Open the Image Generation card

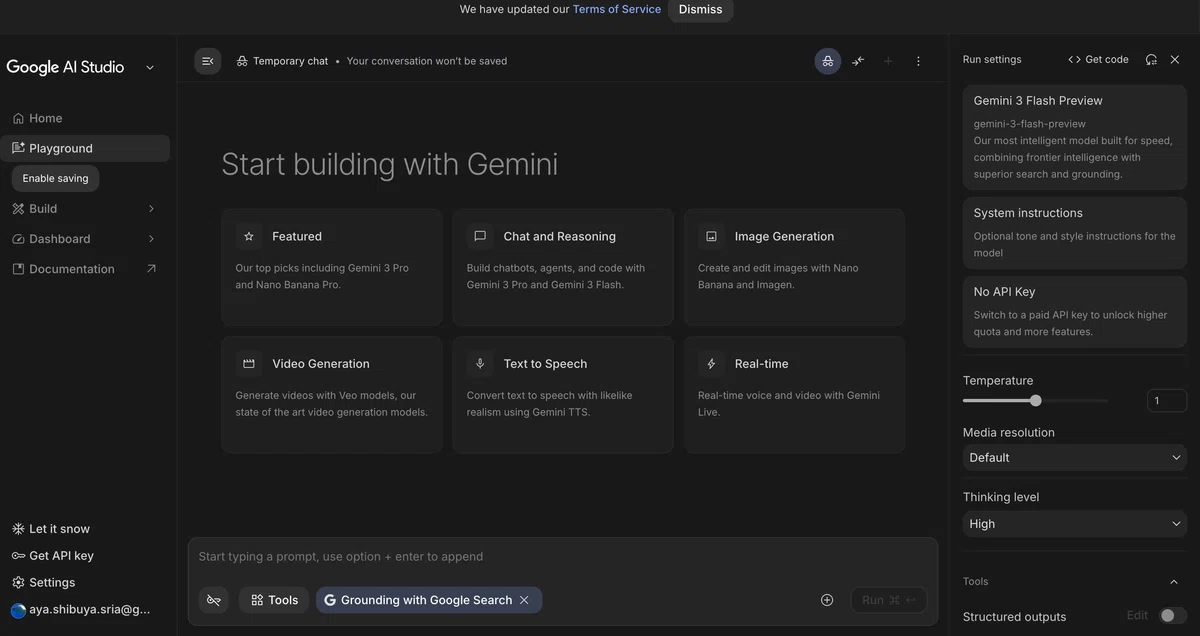click(795, 267)
